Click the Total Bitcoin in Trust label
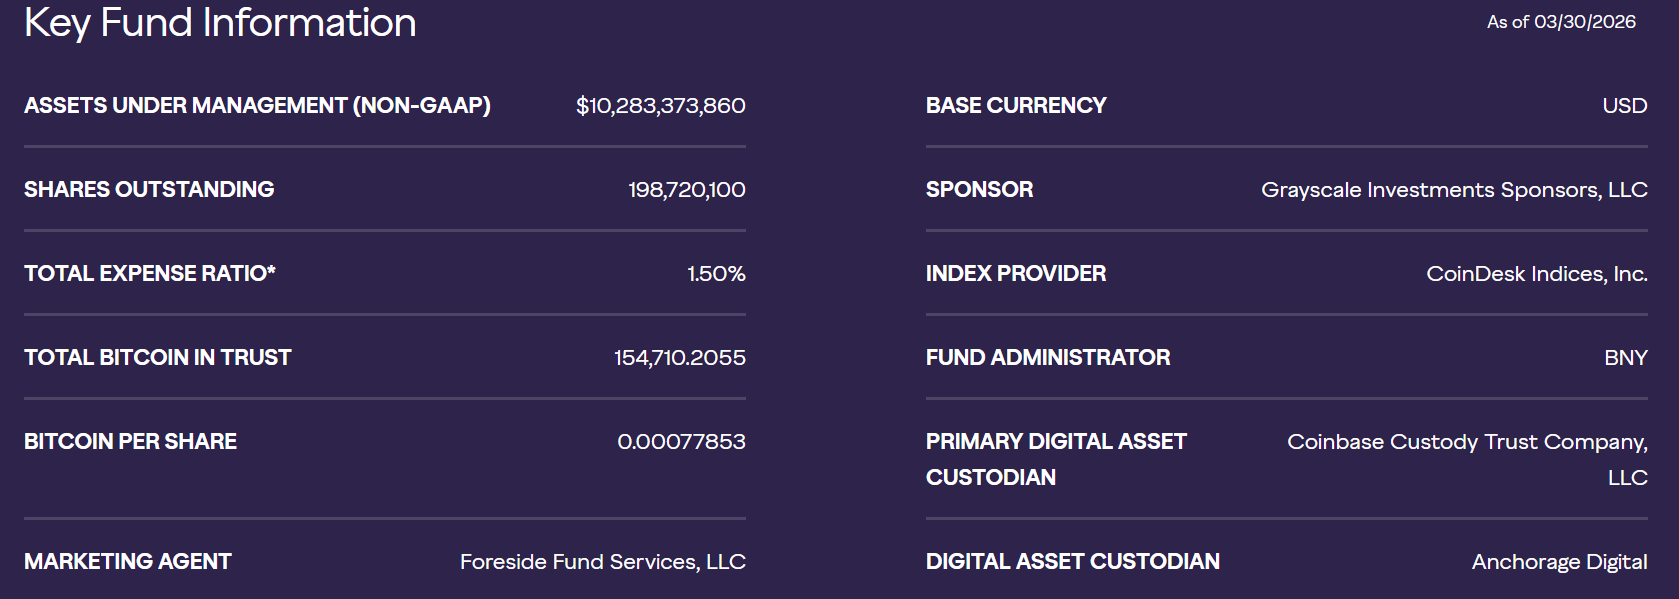This screenshot has height=599, width=1679. click(x=158, y=358)
